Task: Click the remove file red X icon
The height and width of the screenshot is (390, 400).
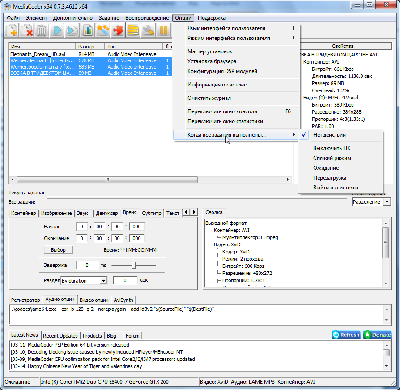Action: pos(27,31)
